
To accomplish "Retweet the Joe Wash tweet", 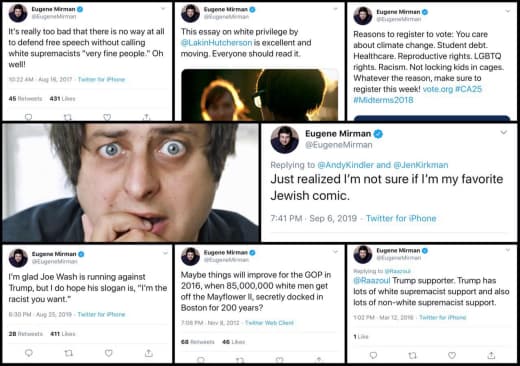I will coord(69,353).
